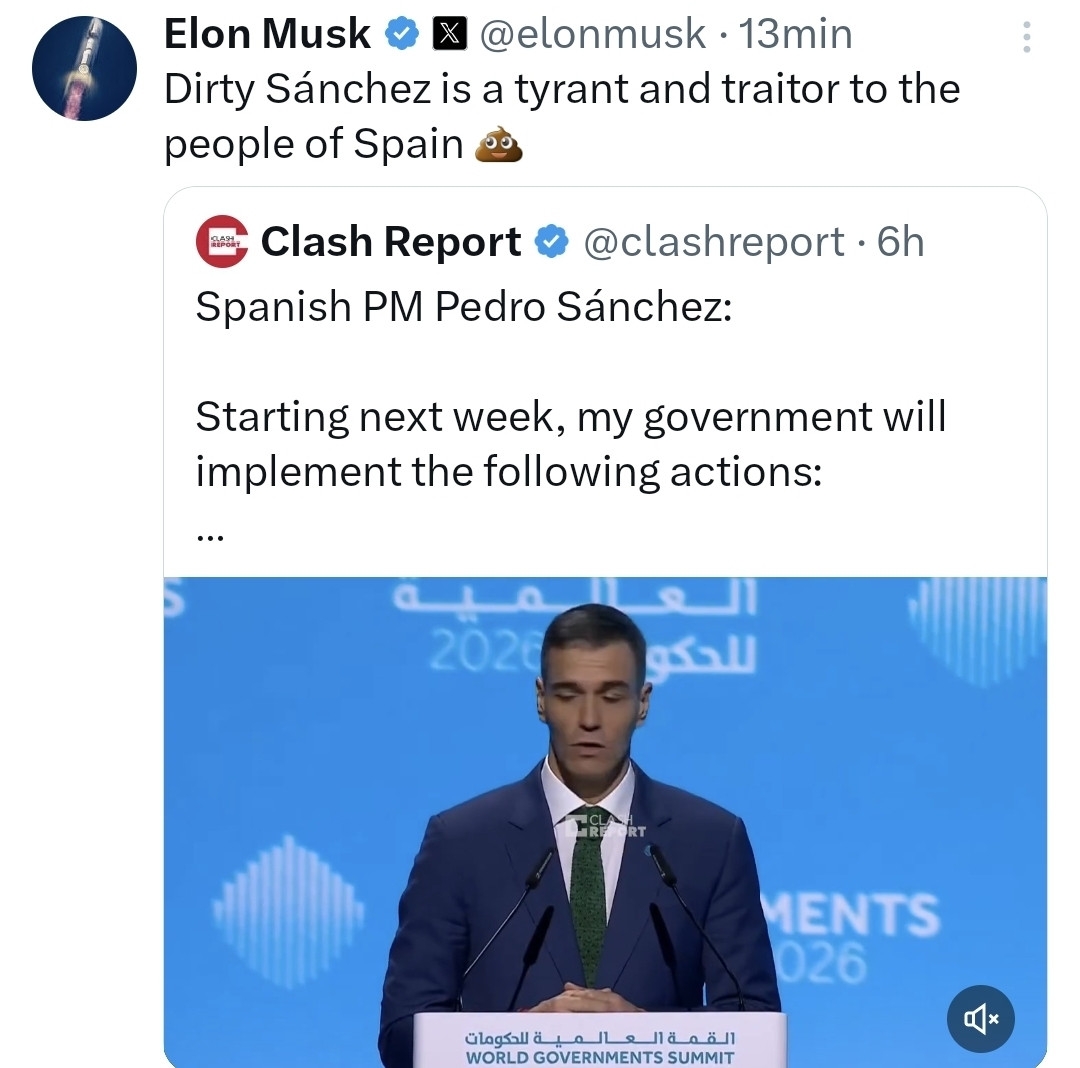Unmute the video with the speaker icon
Screen dimensions: 1080x1068
pos(981,1019)
